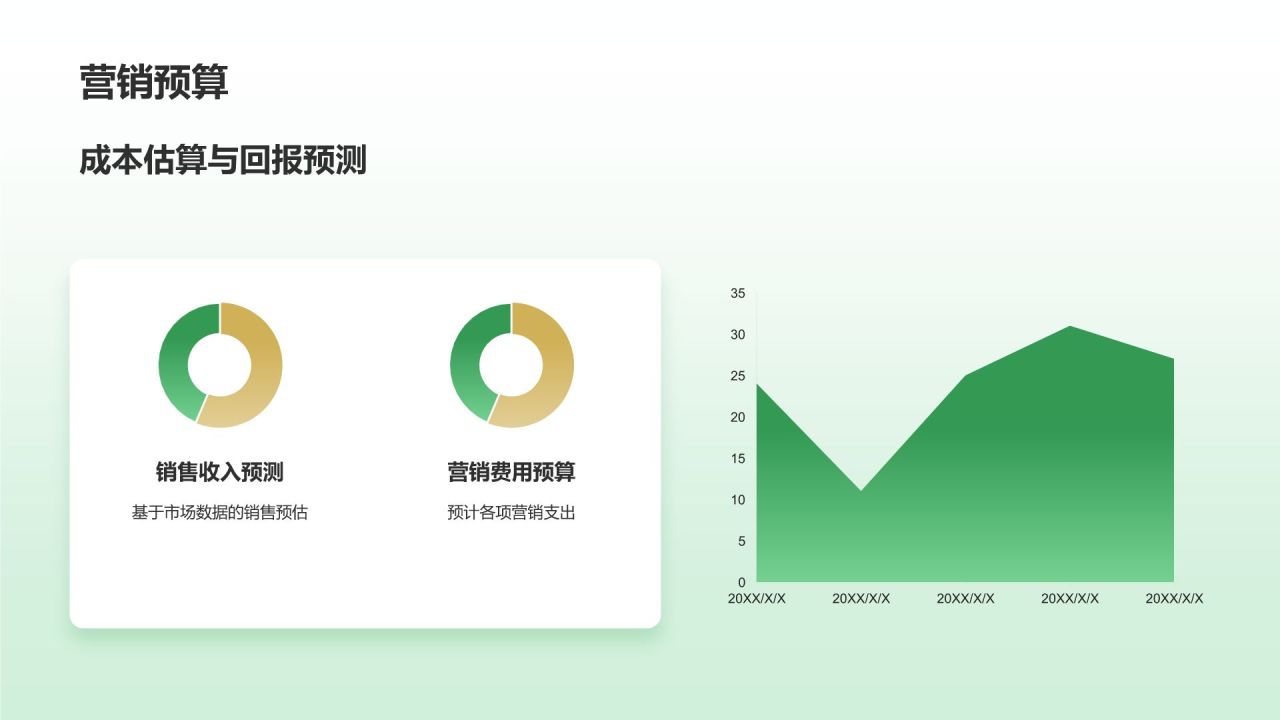Click the y-axis label 10
This screenshot has height=720, width=1280.
738,499
